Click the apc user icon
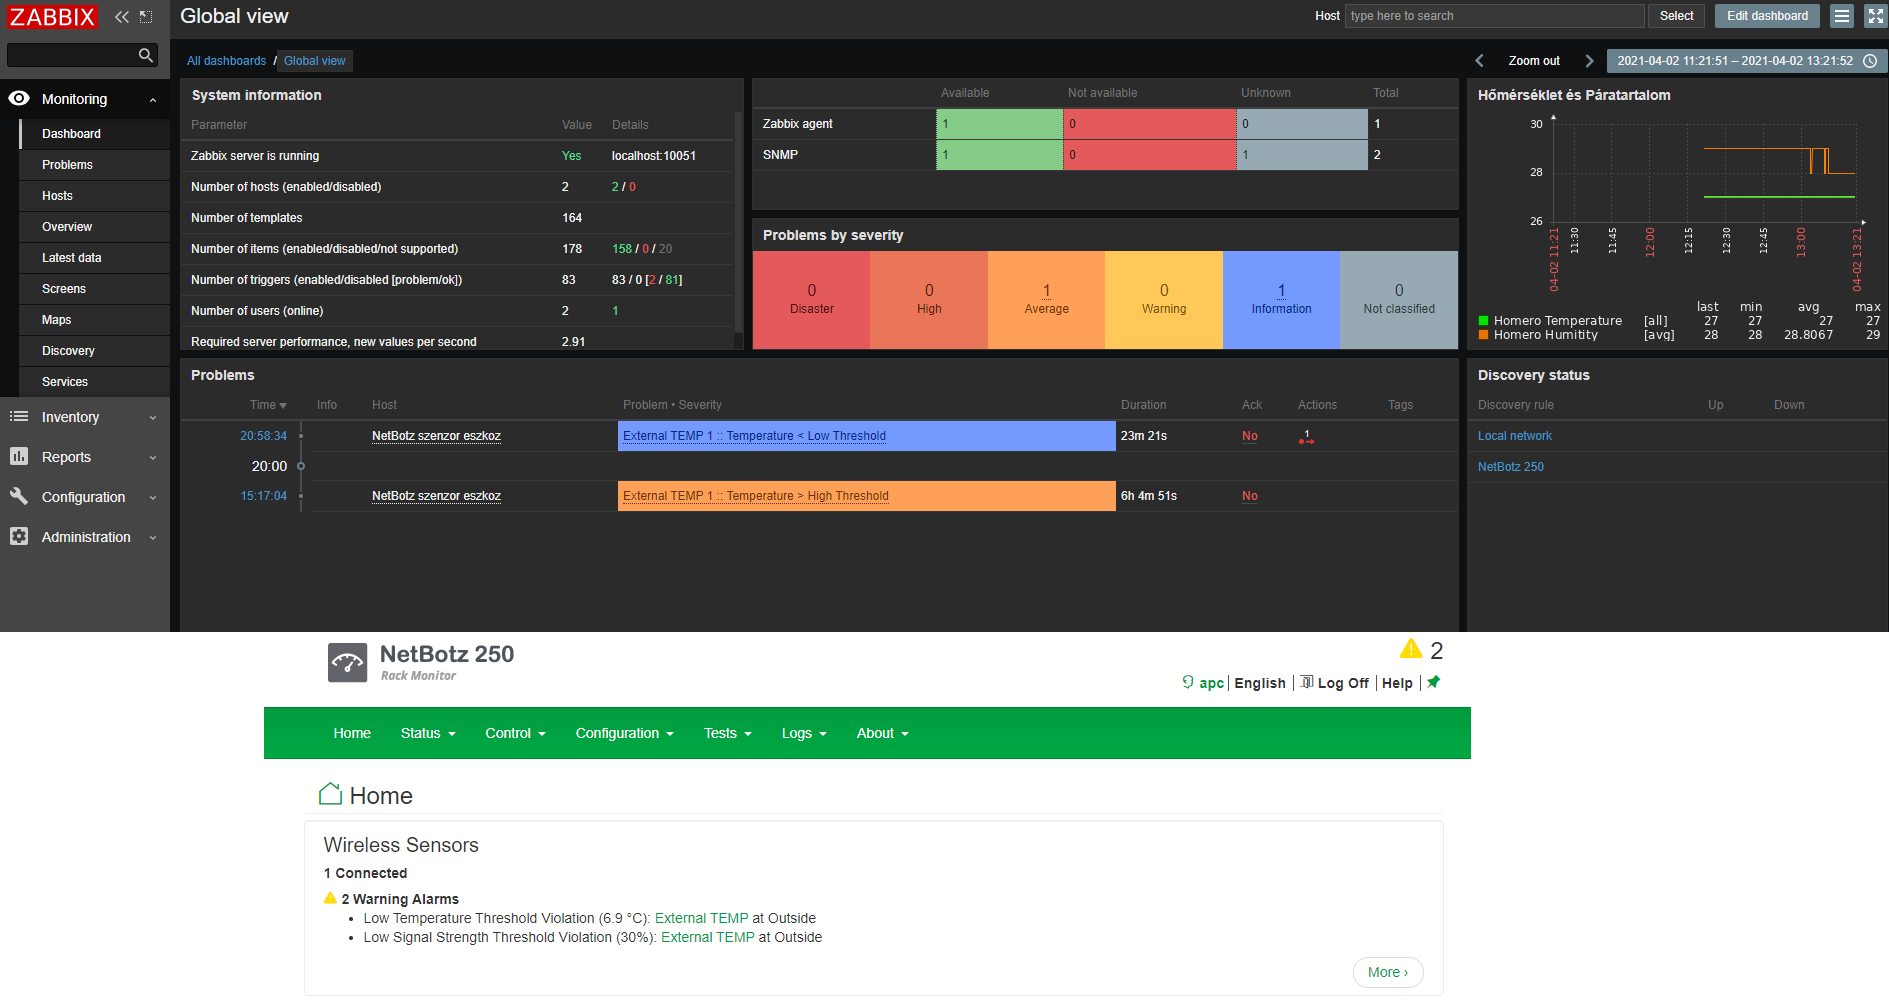Image resolution: width=1889 pixels, height=1000 pixels. click(x=1188, y=682)
